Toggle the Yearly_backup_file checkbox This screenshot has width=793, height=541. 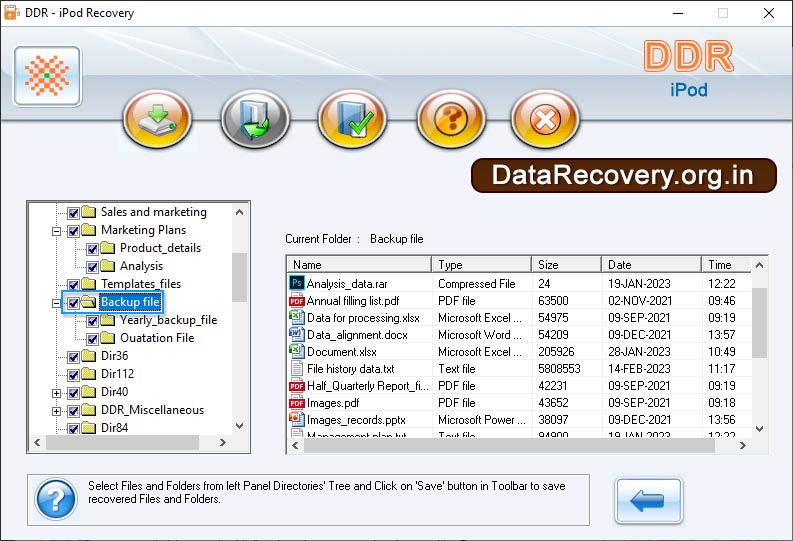(x=92, y=321)
